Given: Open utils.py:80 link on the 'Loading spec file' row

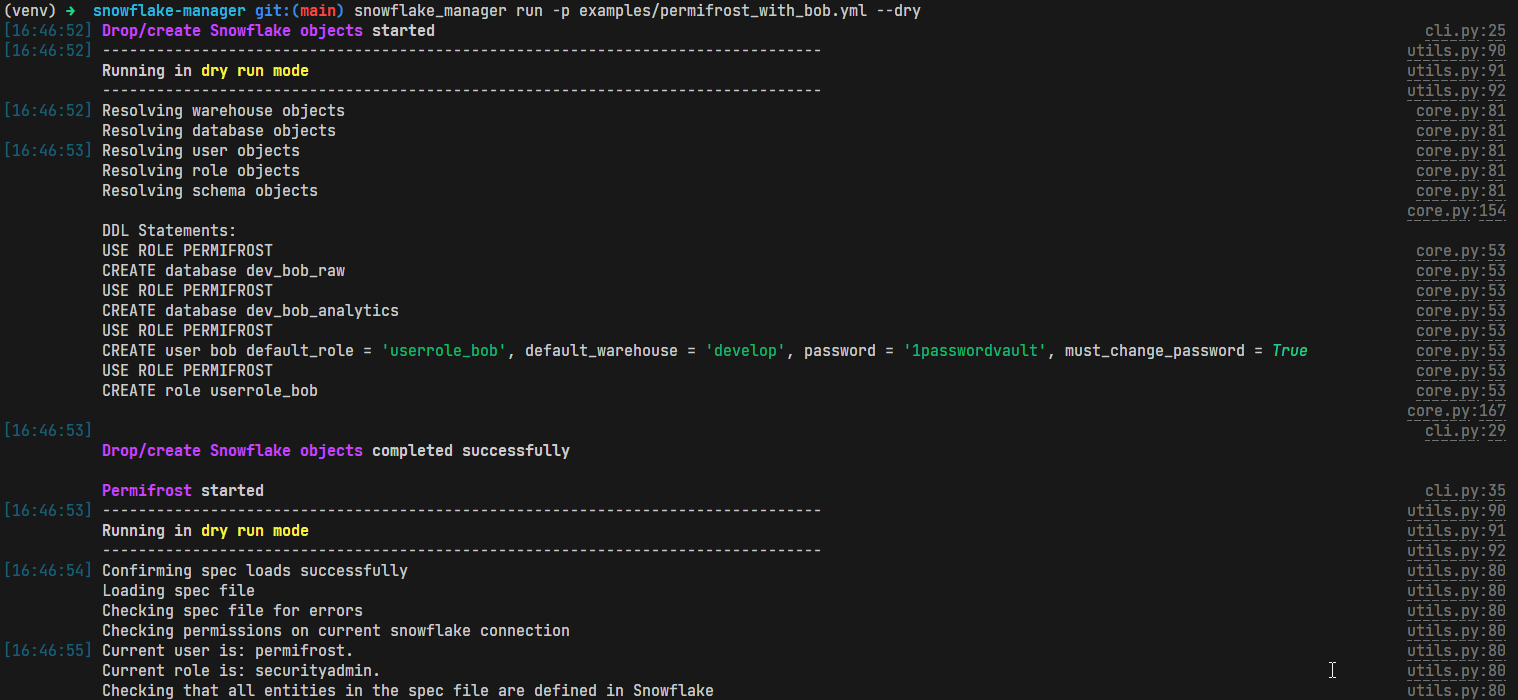Looking at the screenshot, I should 1456,591.
